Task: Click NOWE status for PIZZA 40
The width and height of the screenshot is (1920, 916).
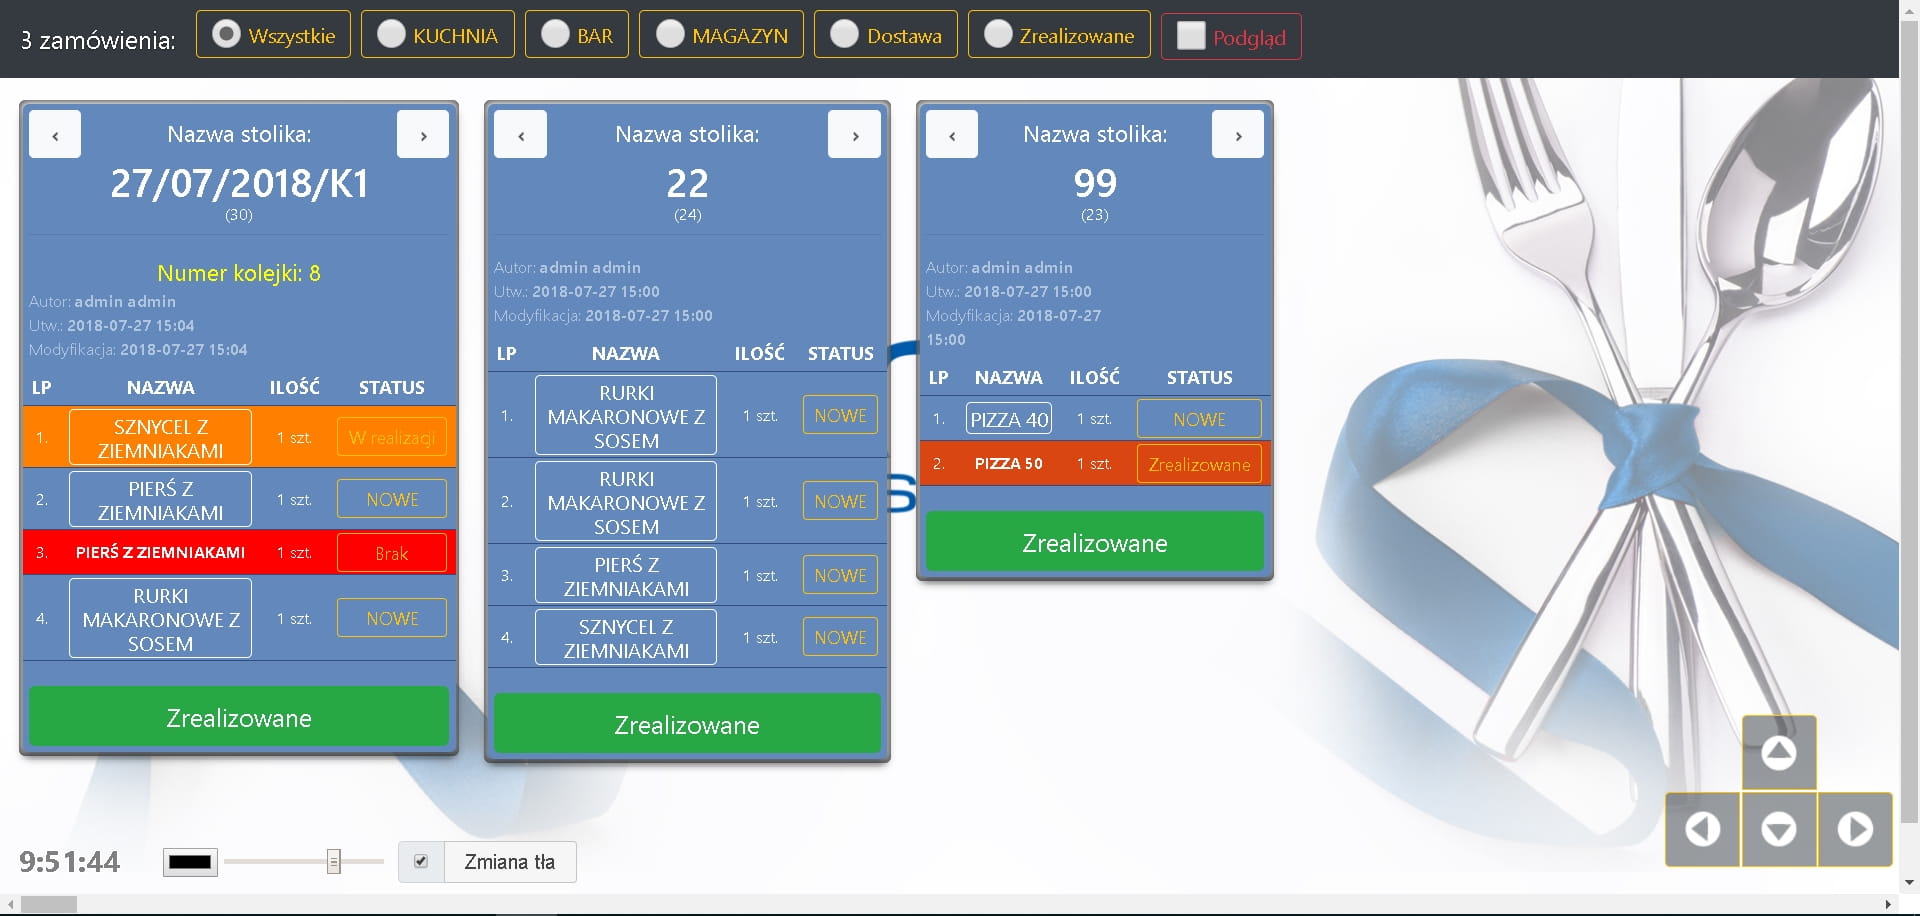Action: pos(1198,419)
